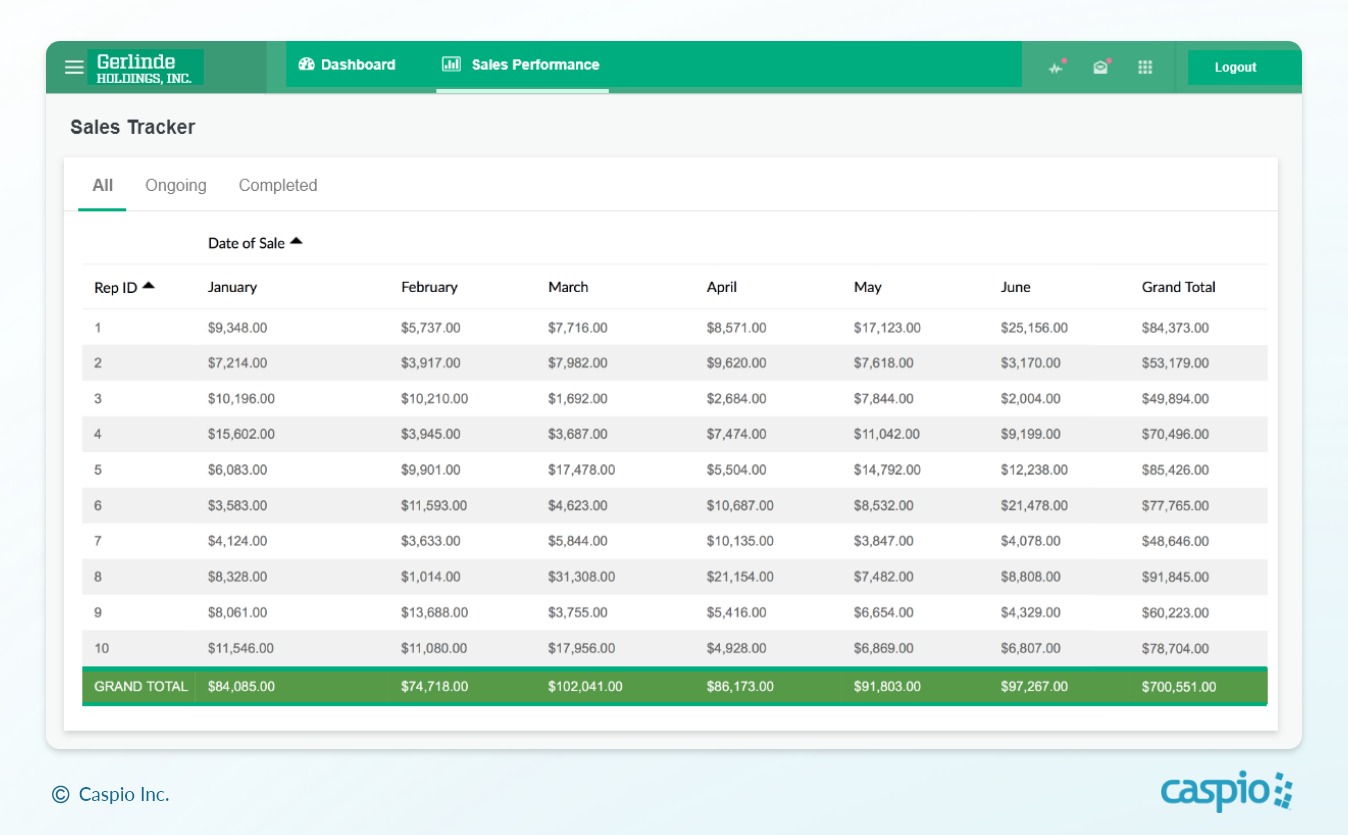Screen dimensions: 1348x835
Task: Click the March column header
Action: coord(568,287)
